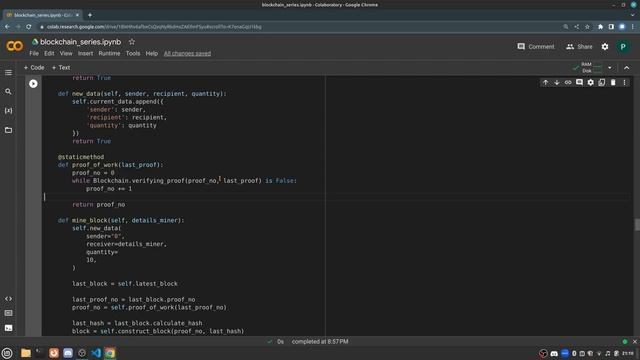The height and width of the screenshot is (360, 640).
Task: Open the Runtime menu
Action: [x=109, y=53]
